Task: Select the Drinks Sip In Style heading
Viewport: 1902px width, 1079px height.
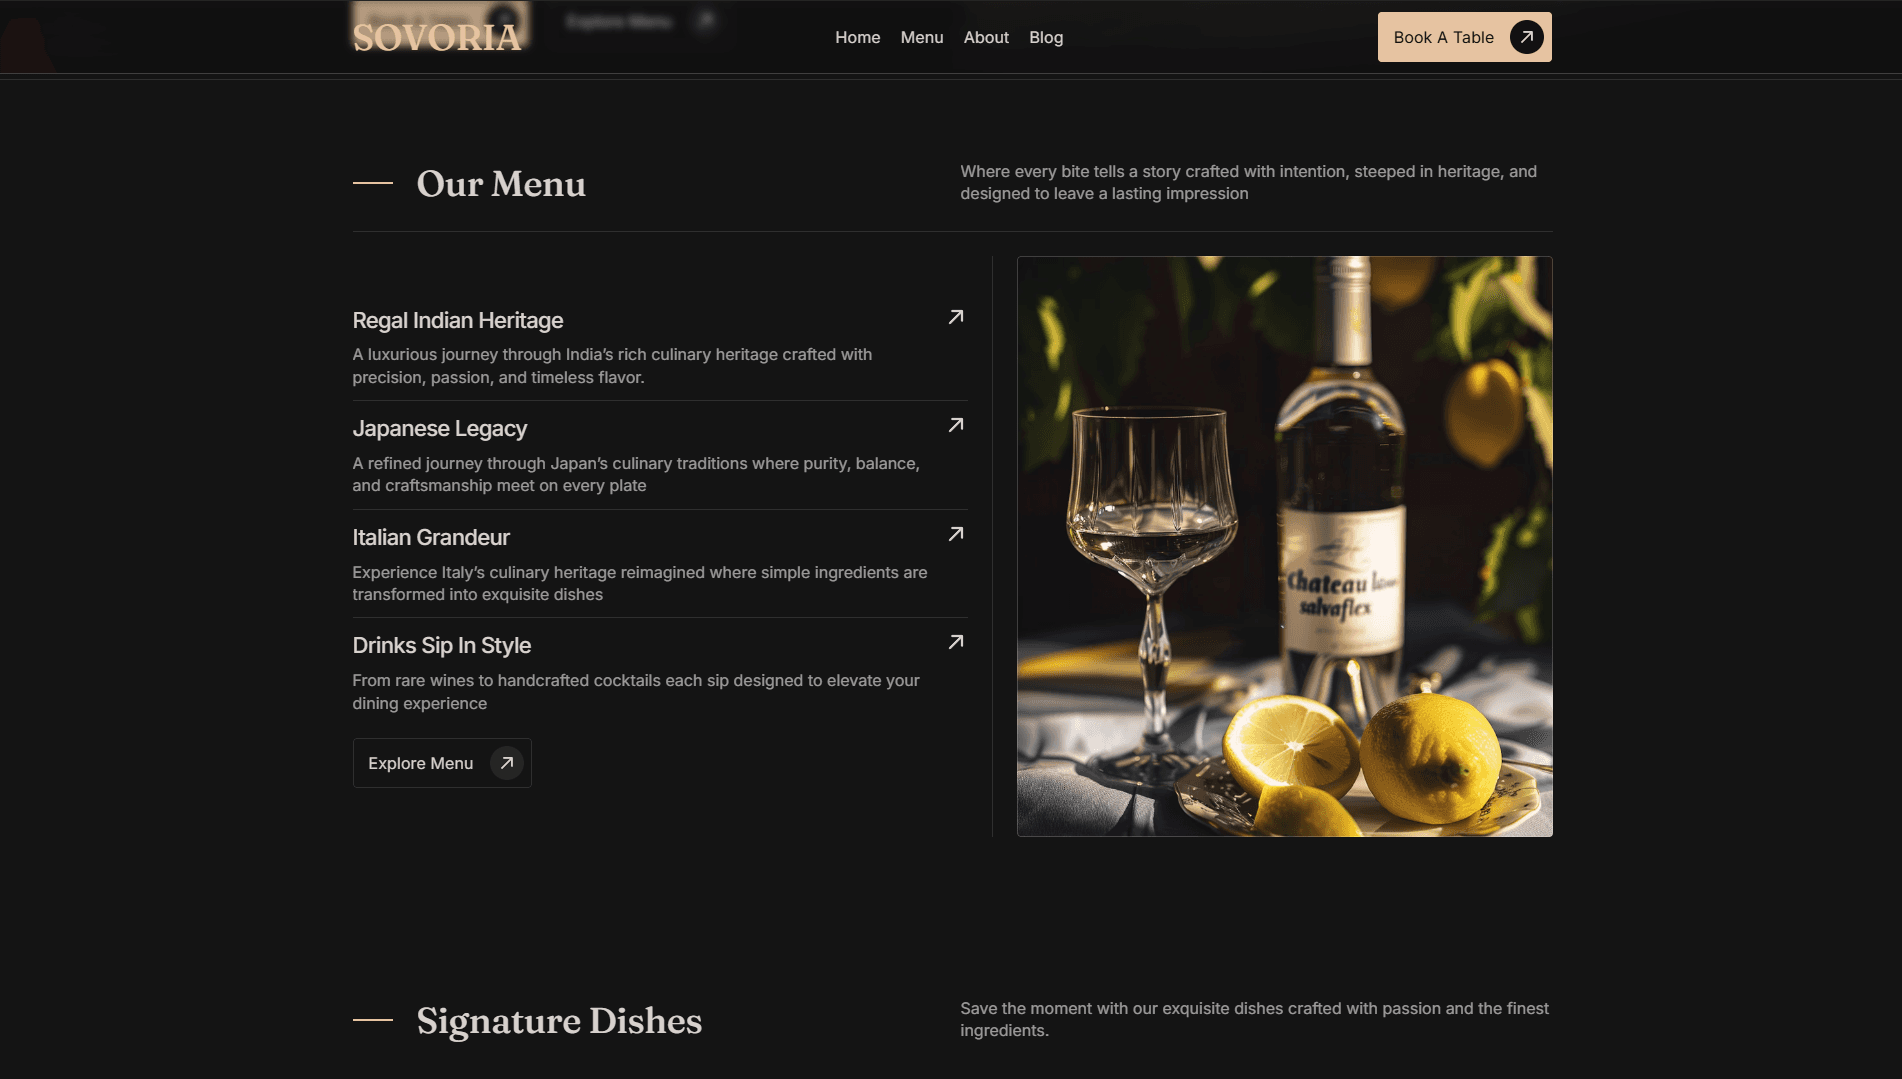Action: click(x=442, y=645)
